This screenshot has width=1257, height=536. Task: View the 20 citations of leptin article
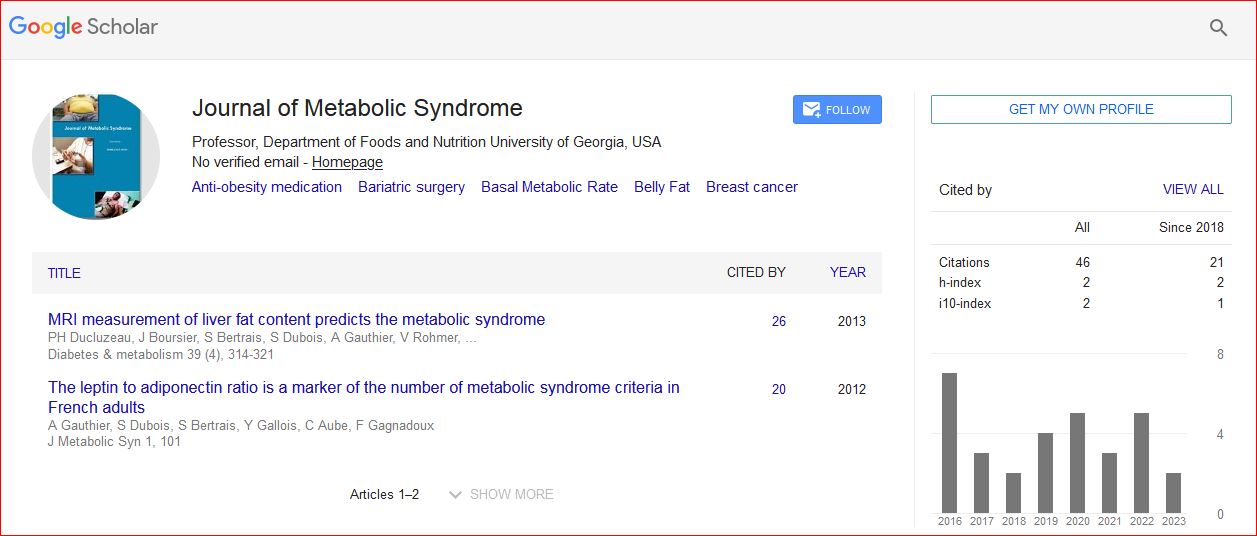click(x=778, y=390)
